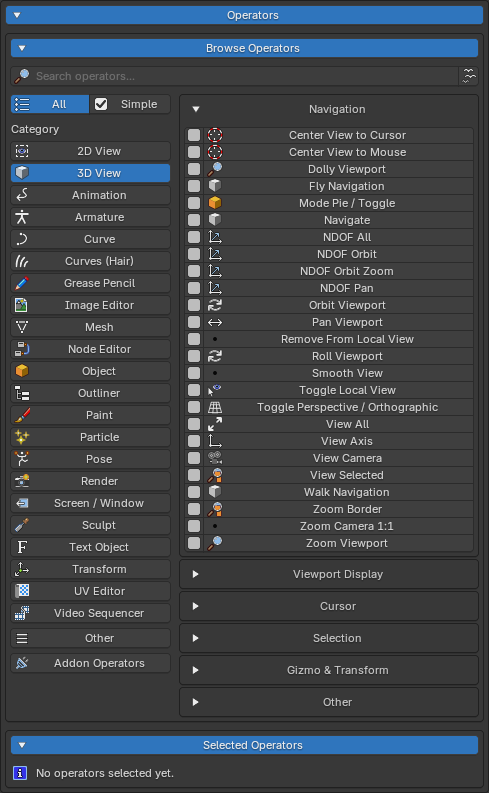Click the Toggle Perspective grid icon
This screenshot has width=489, height=793.
tap(215, 407)
